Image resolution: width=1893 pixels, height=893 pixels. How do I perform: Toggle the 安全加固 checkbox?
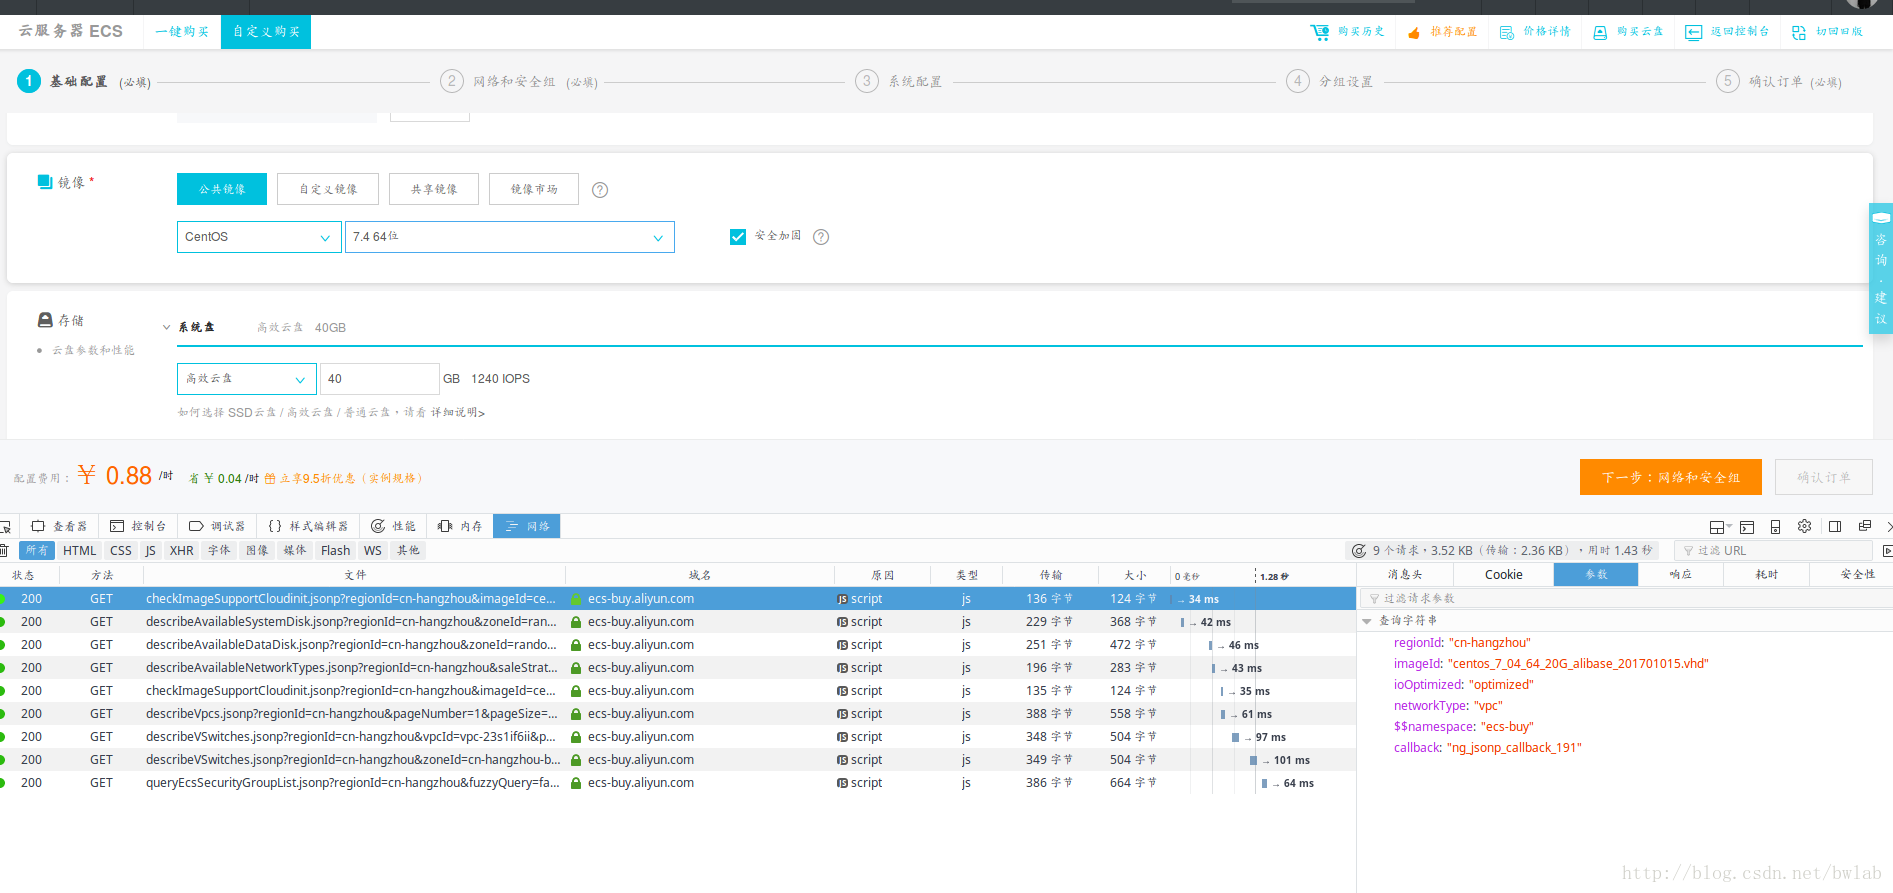[x=738, y=237]
